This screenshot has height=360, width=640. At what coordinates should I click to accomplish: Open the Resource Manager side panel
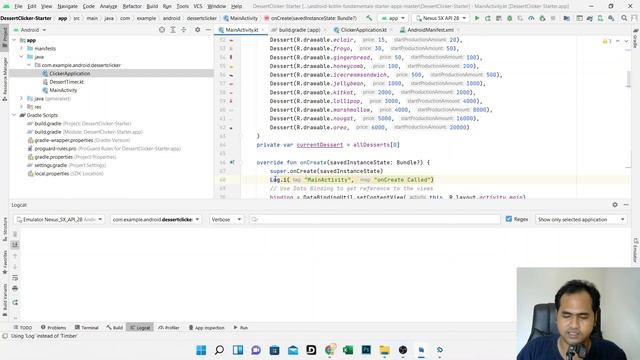tap(4, 79)
